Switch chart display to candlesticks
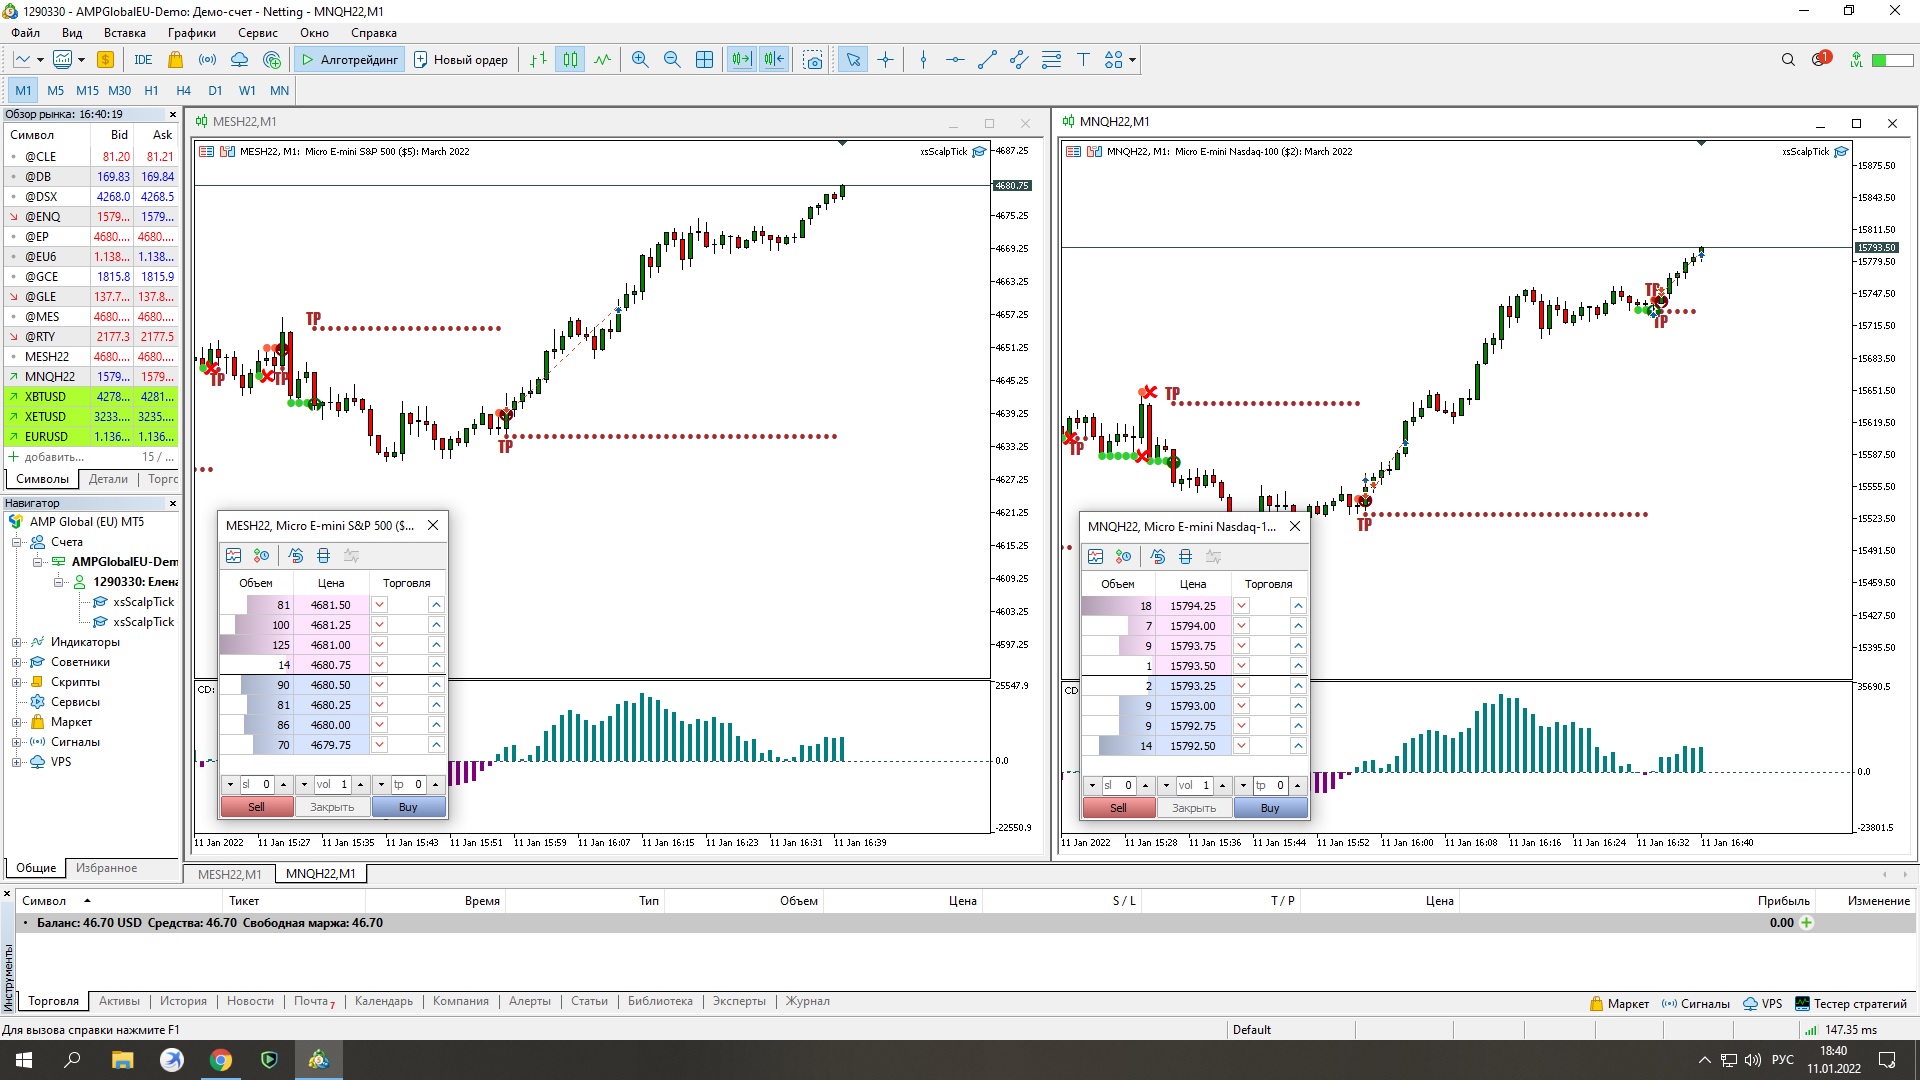The height and width of the screenshot is (1080, 1920). point(570,60)
